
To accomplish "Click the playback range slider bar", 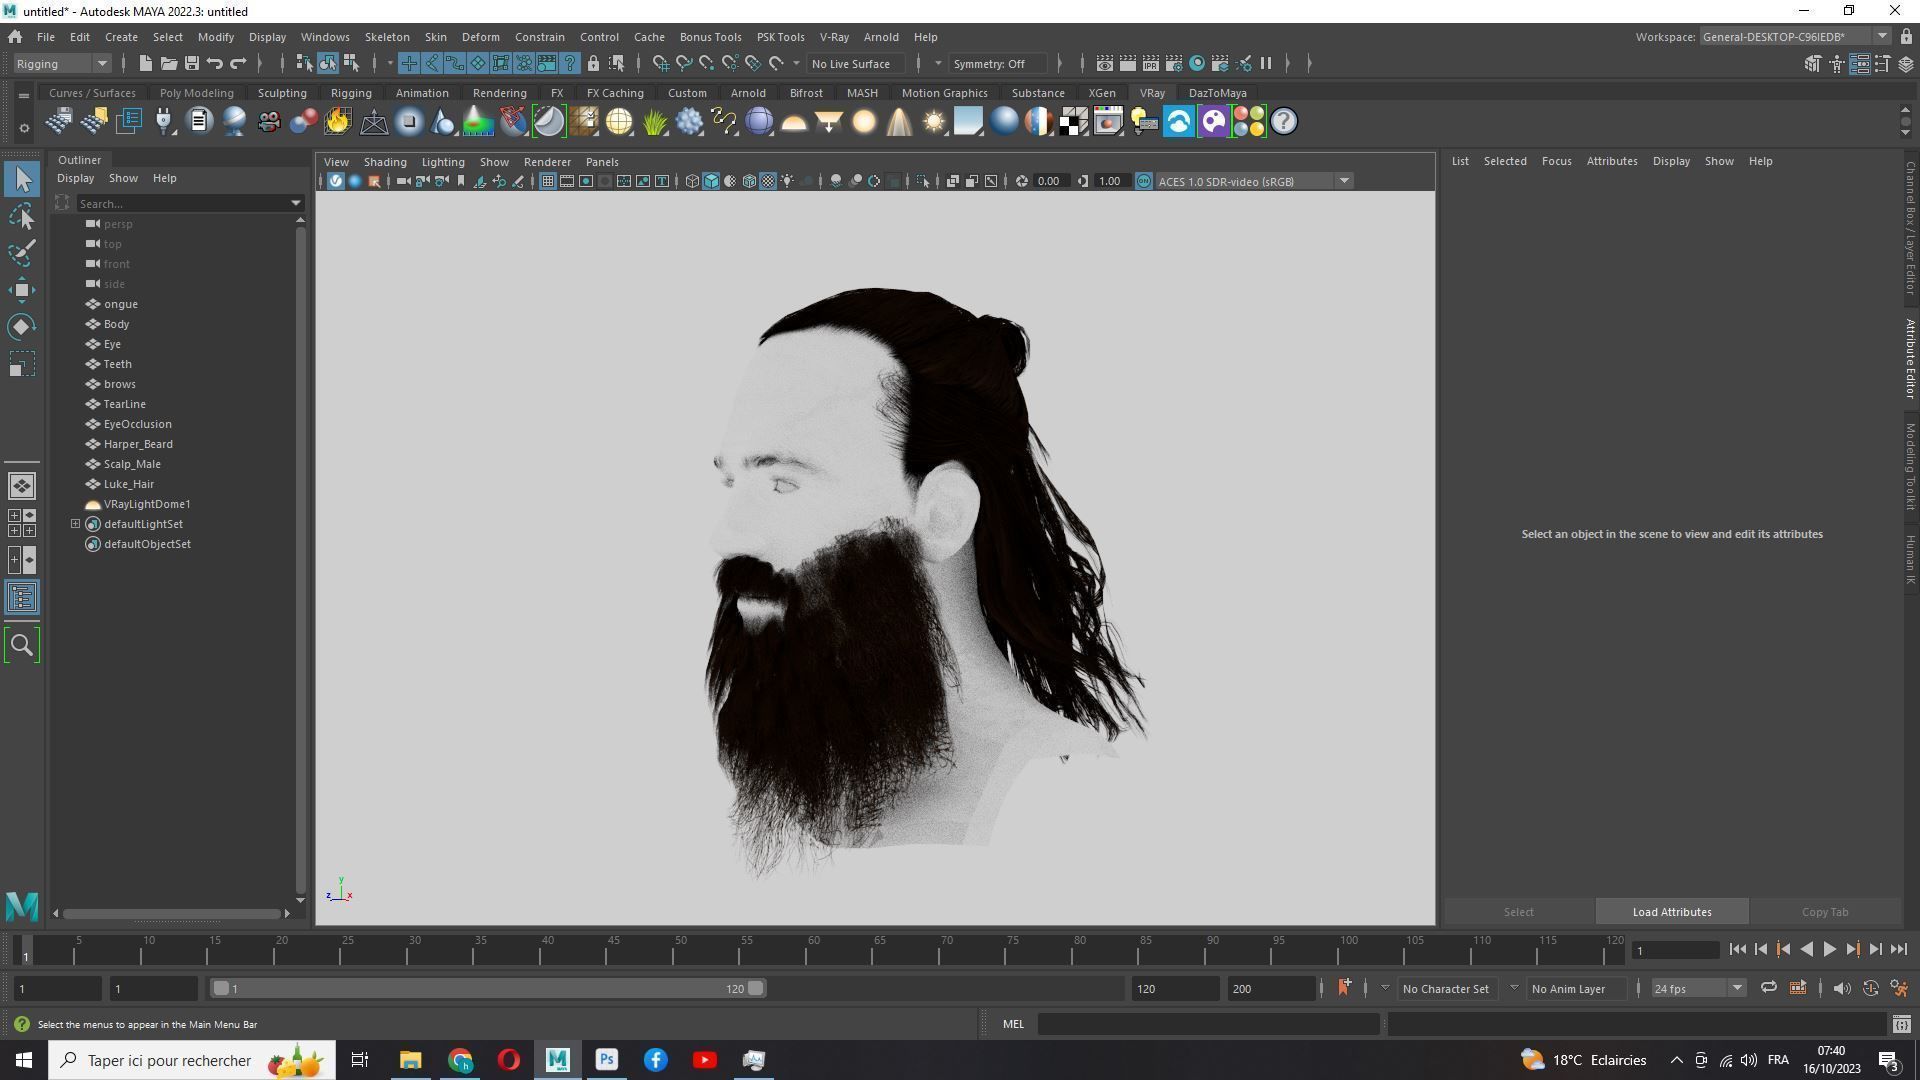I will pos(488,989).
